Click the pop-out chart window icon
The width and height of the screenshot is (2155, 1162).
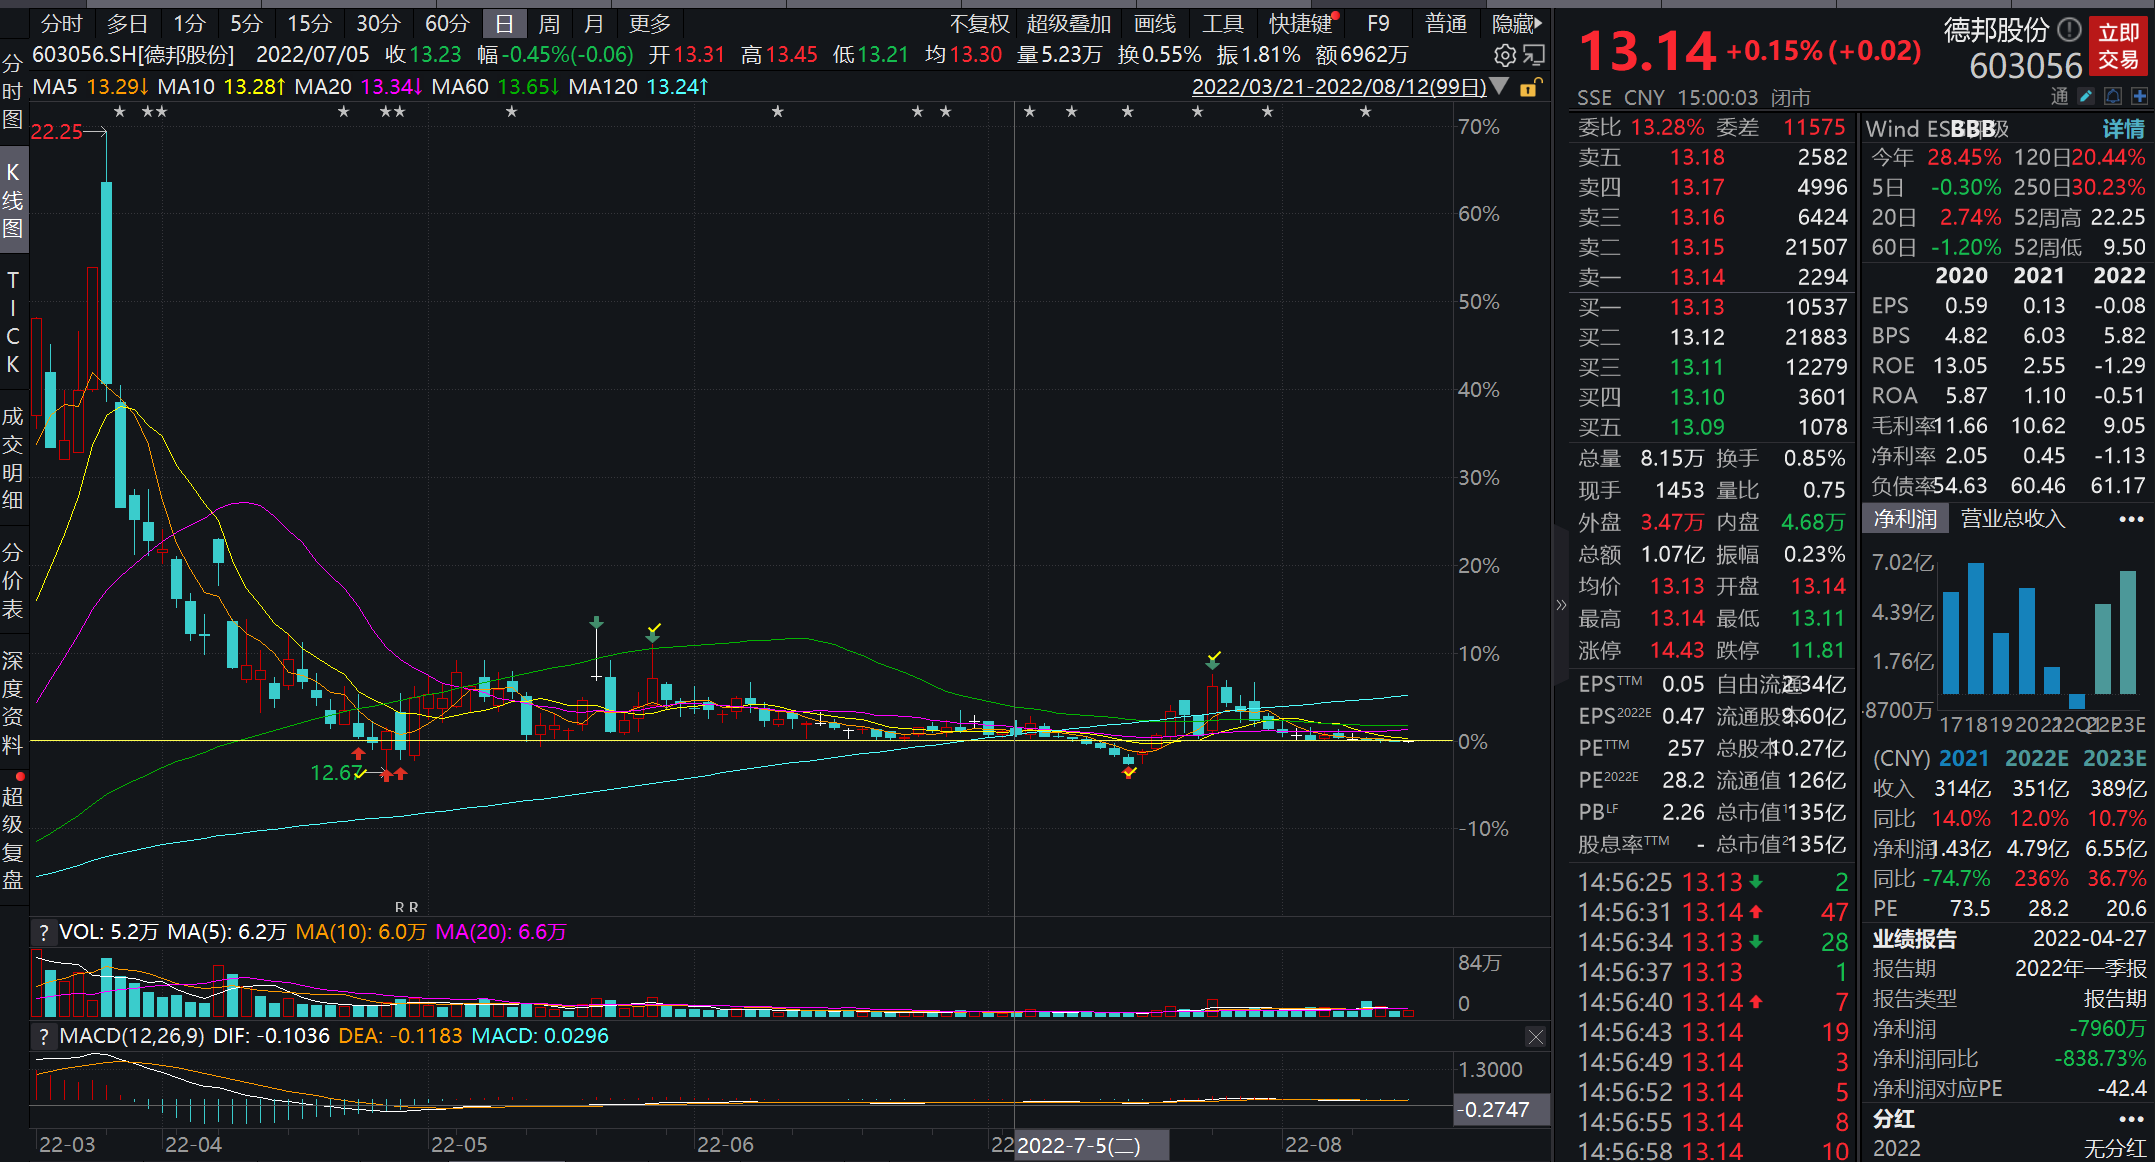[x=1535, y=55]
